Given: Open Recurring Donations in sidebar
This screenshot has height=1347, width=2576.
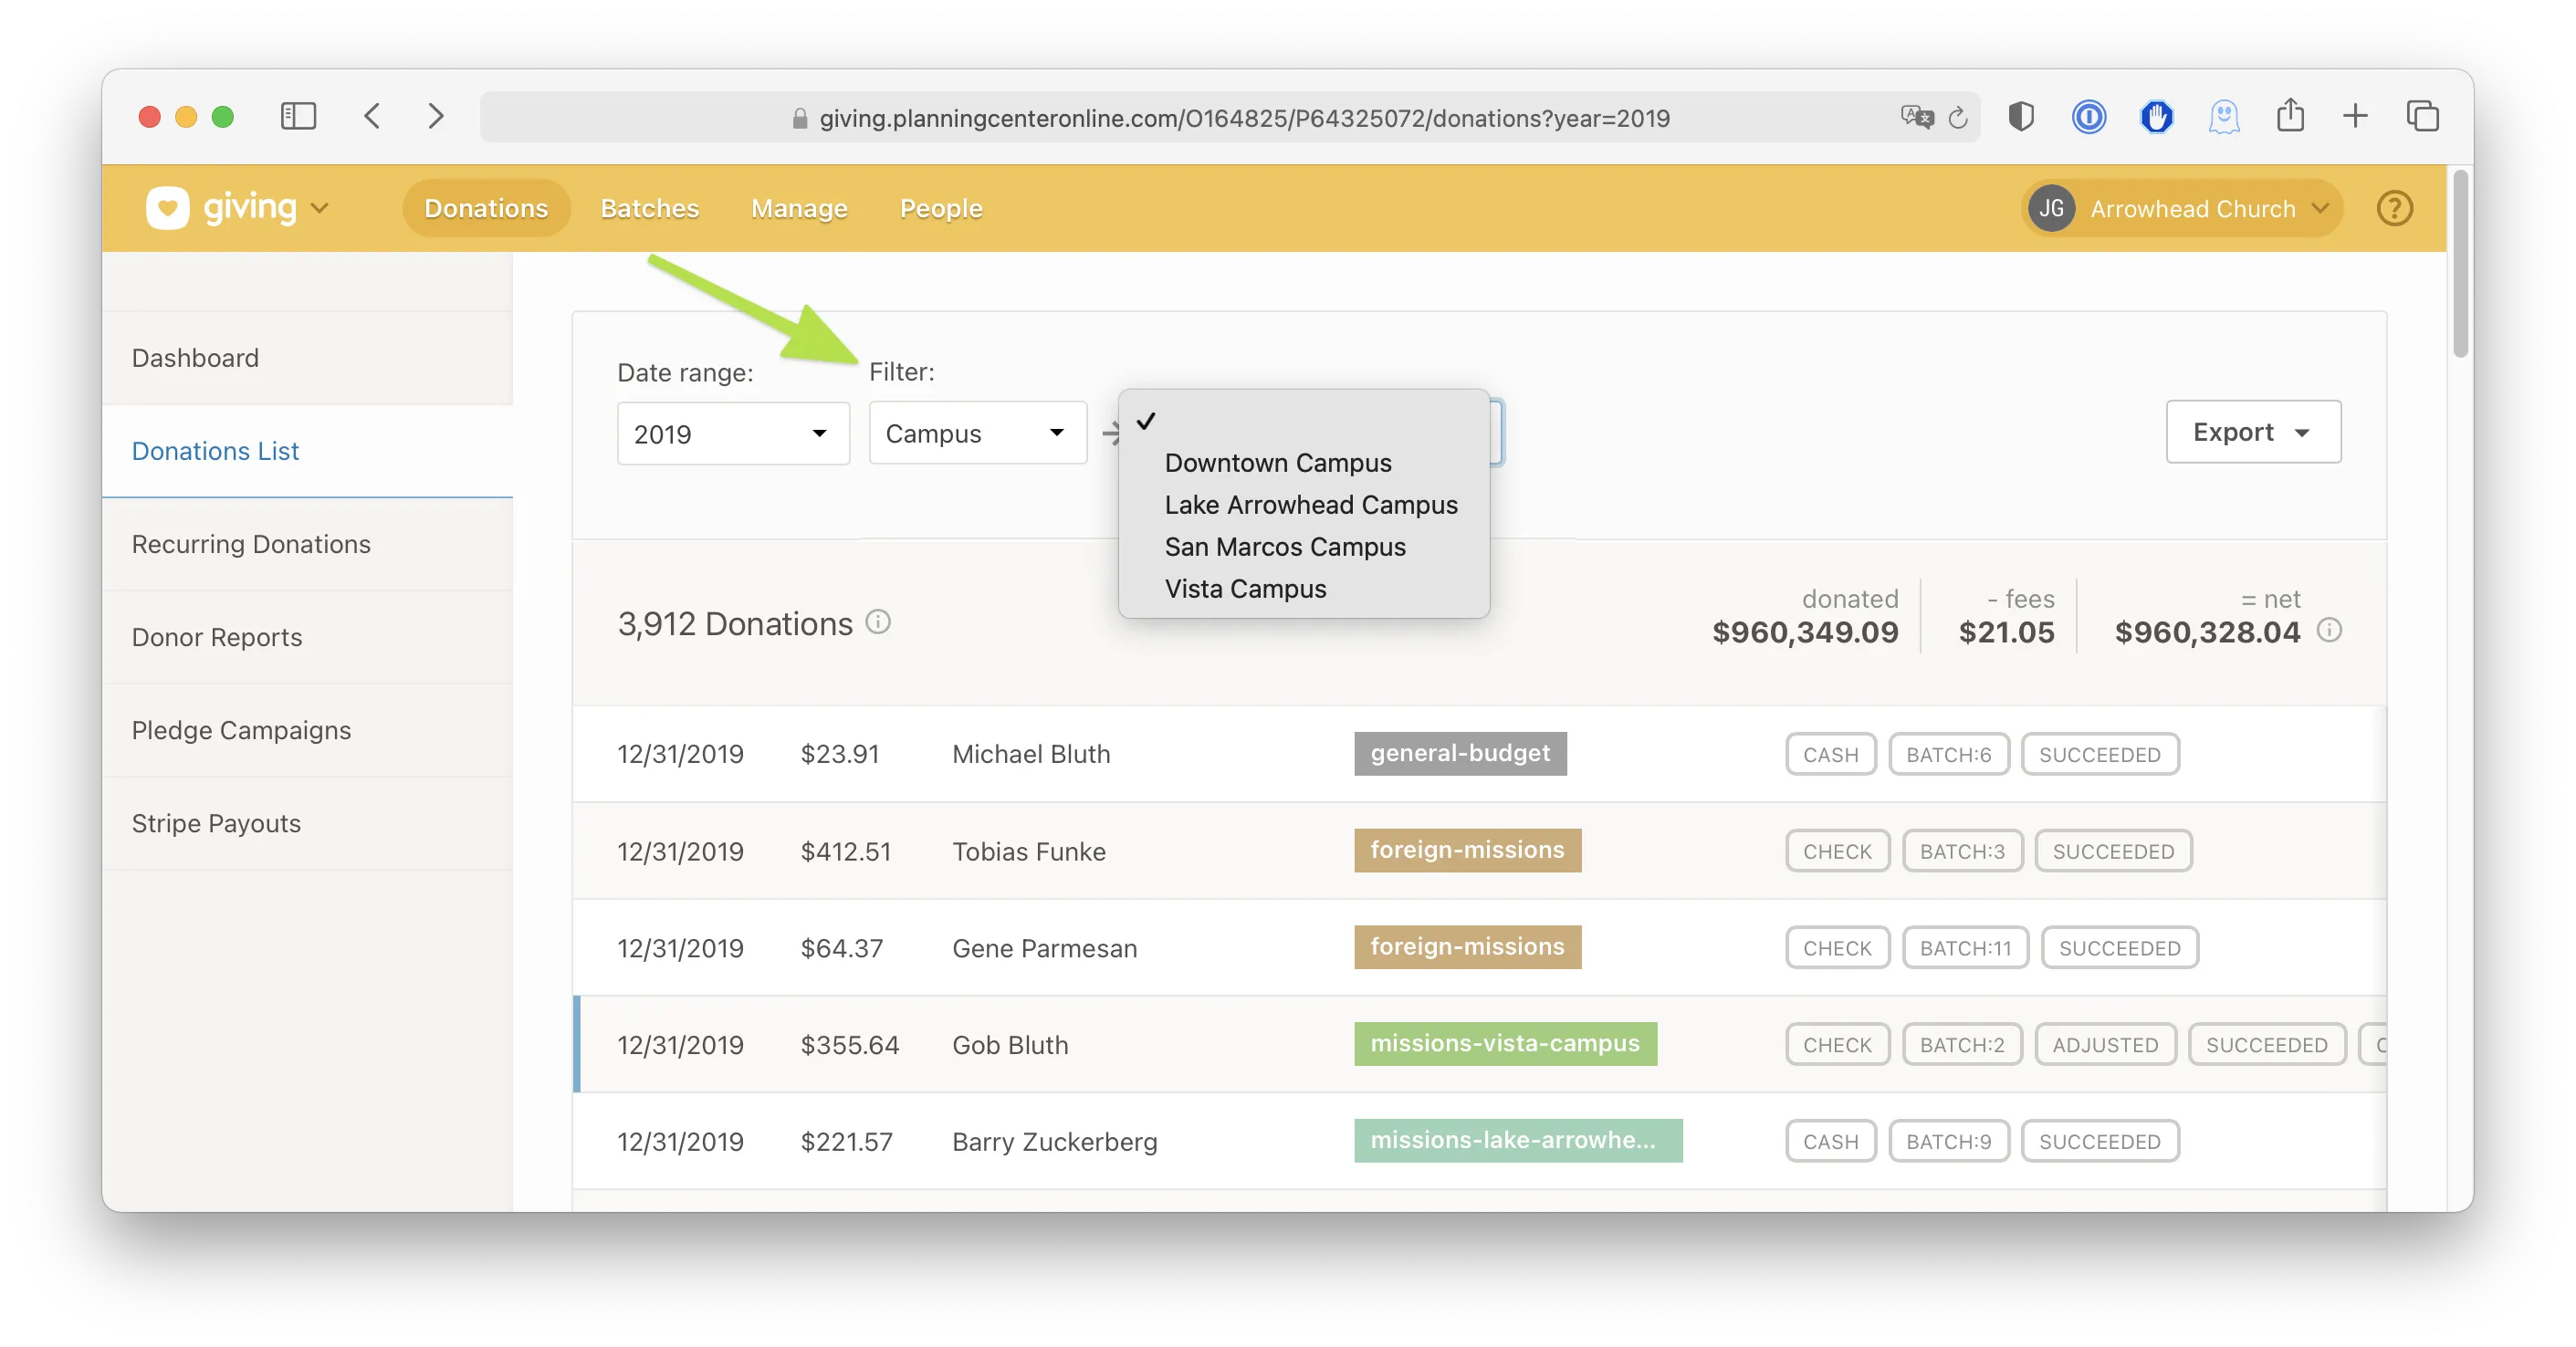Looking at the screenshot, I should (251, 544).
